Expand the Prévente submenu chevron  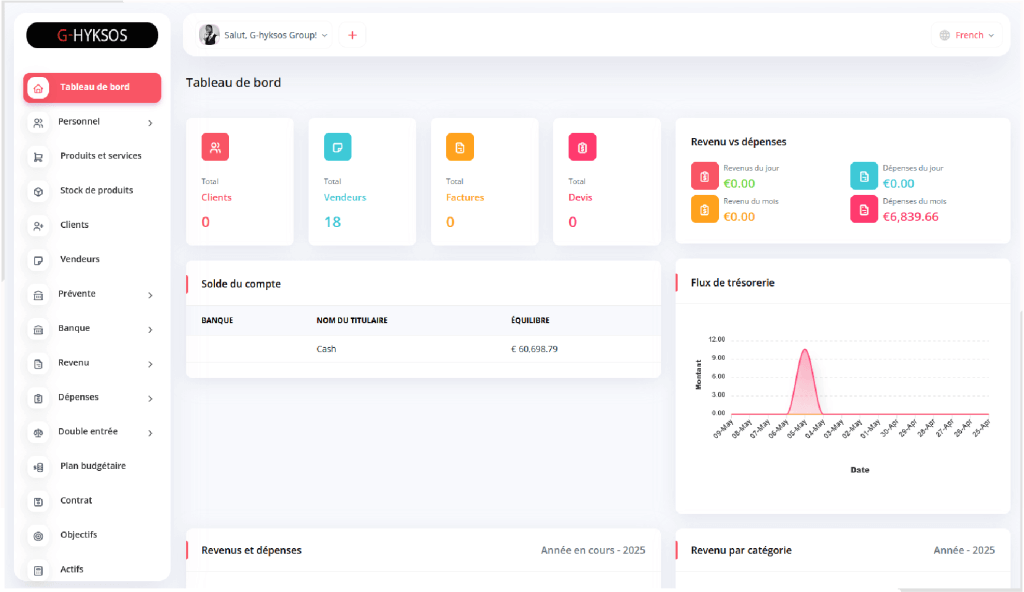[150, 295]
